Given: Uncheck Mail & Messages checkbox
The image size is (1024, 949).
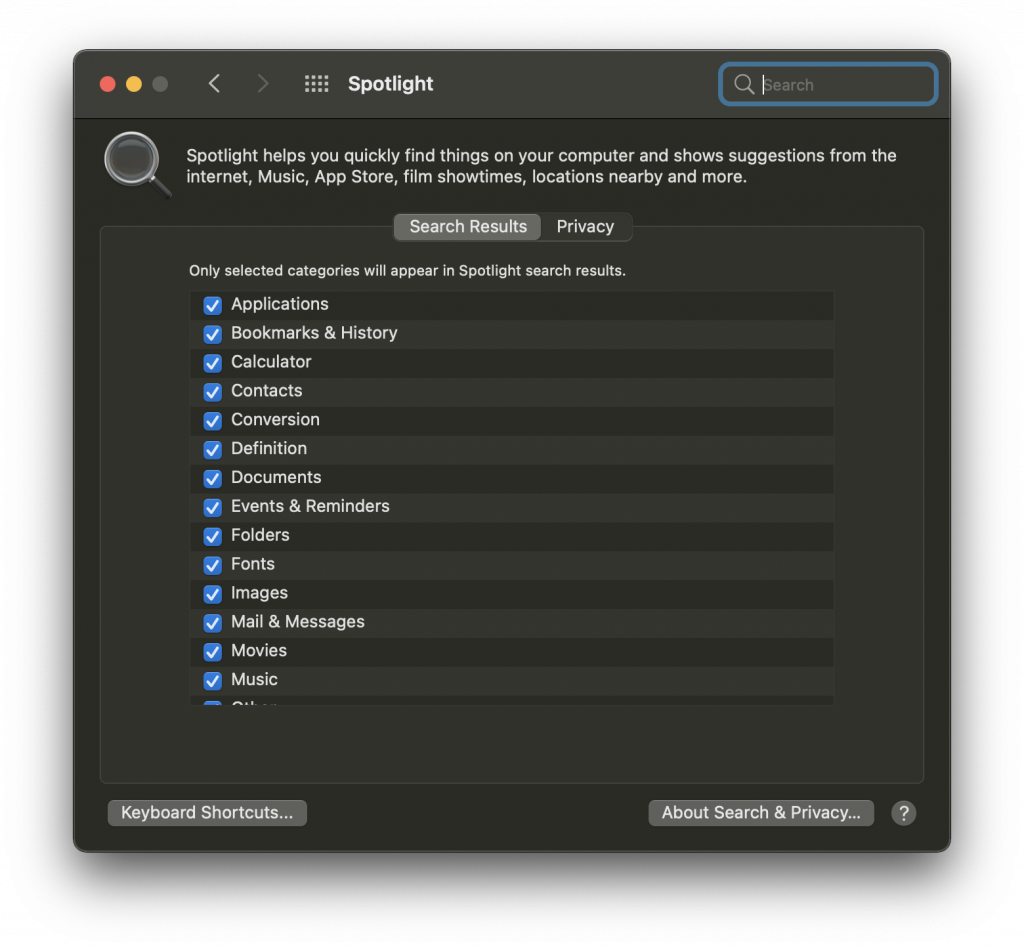Looking at the screenshot, I should tap(212, 622).
